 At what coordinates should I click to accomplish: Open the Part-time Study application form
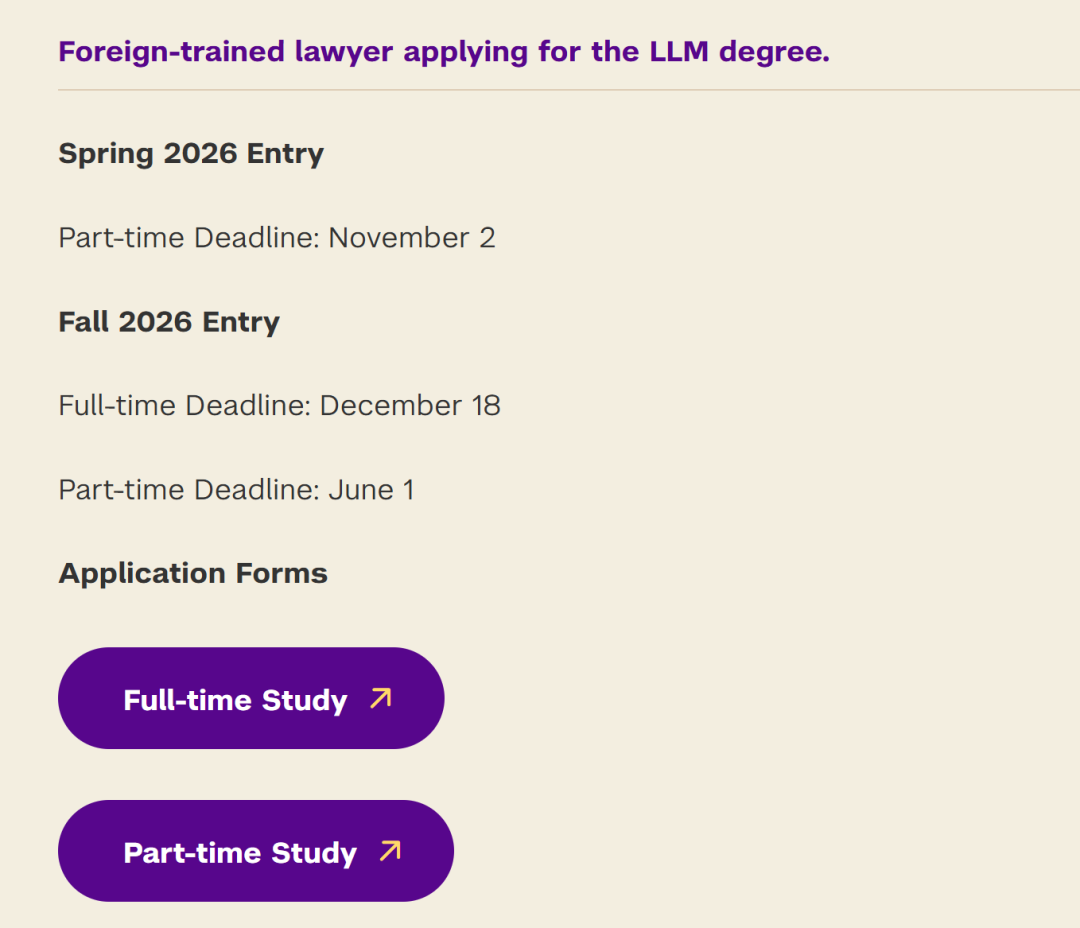[x=255, y=852]
